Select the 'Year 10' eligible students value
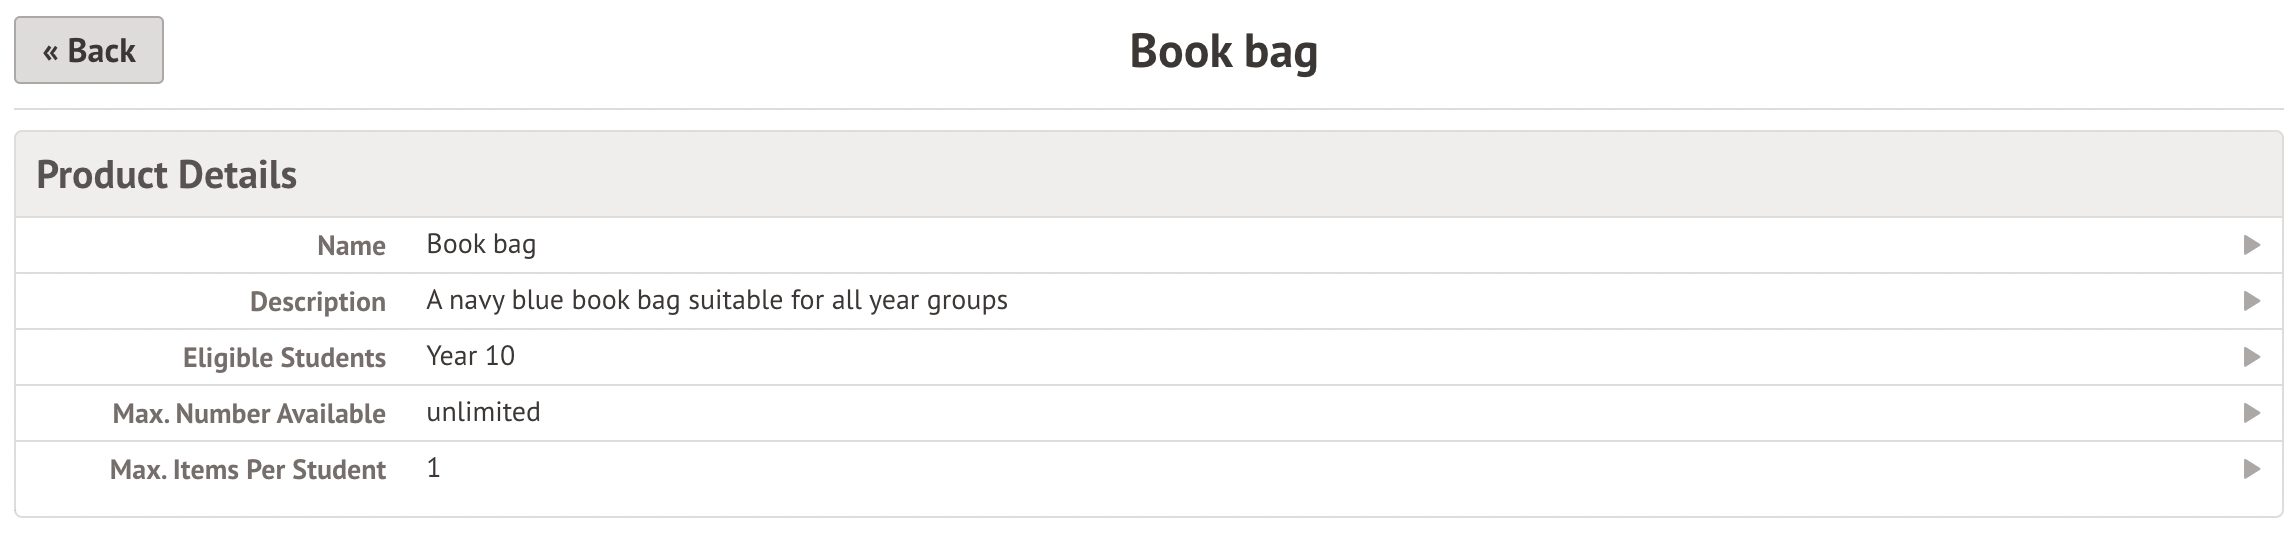Screen dimensions: 2296x534 [x=470, y=357]
